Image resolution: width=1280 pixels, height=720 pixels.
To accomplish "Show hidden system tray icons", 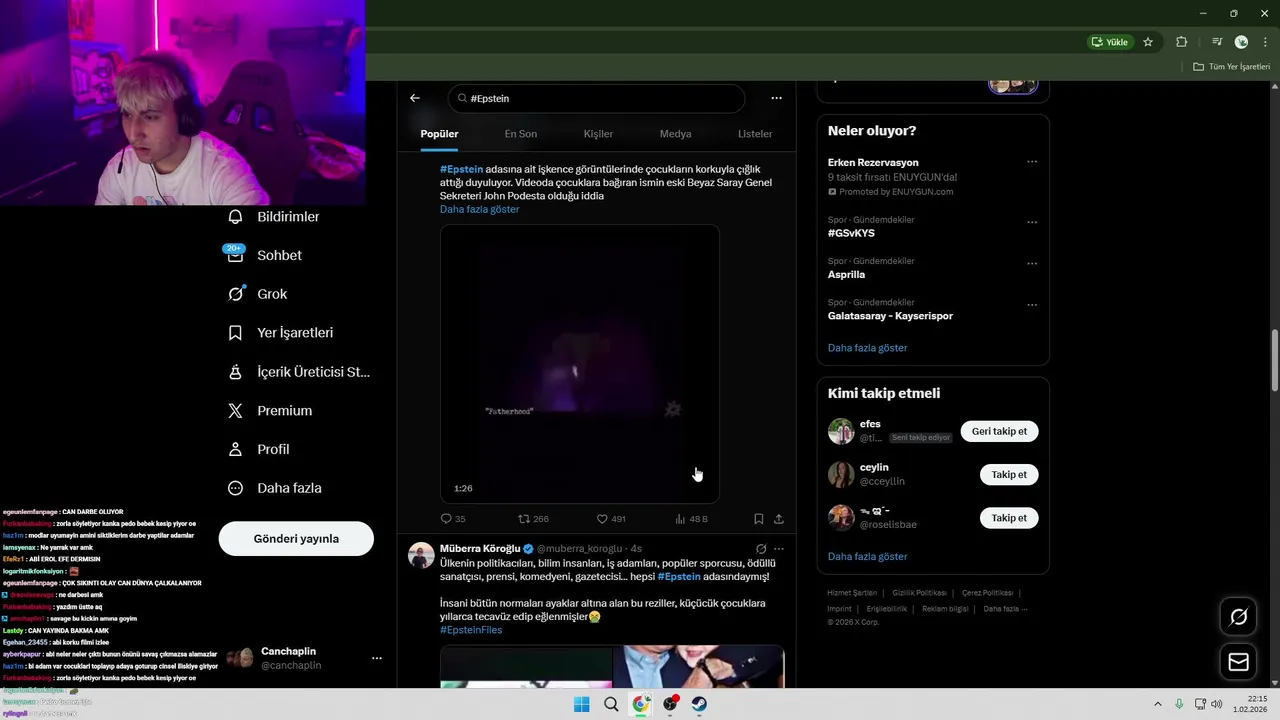I will coord(1158,704).
